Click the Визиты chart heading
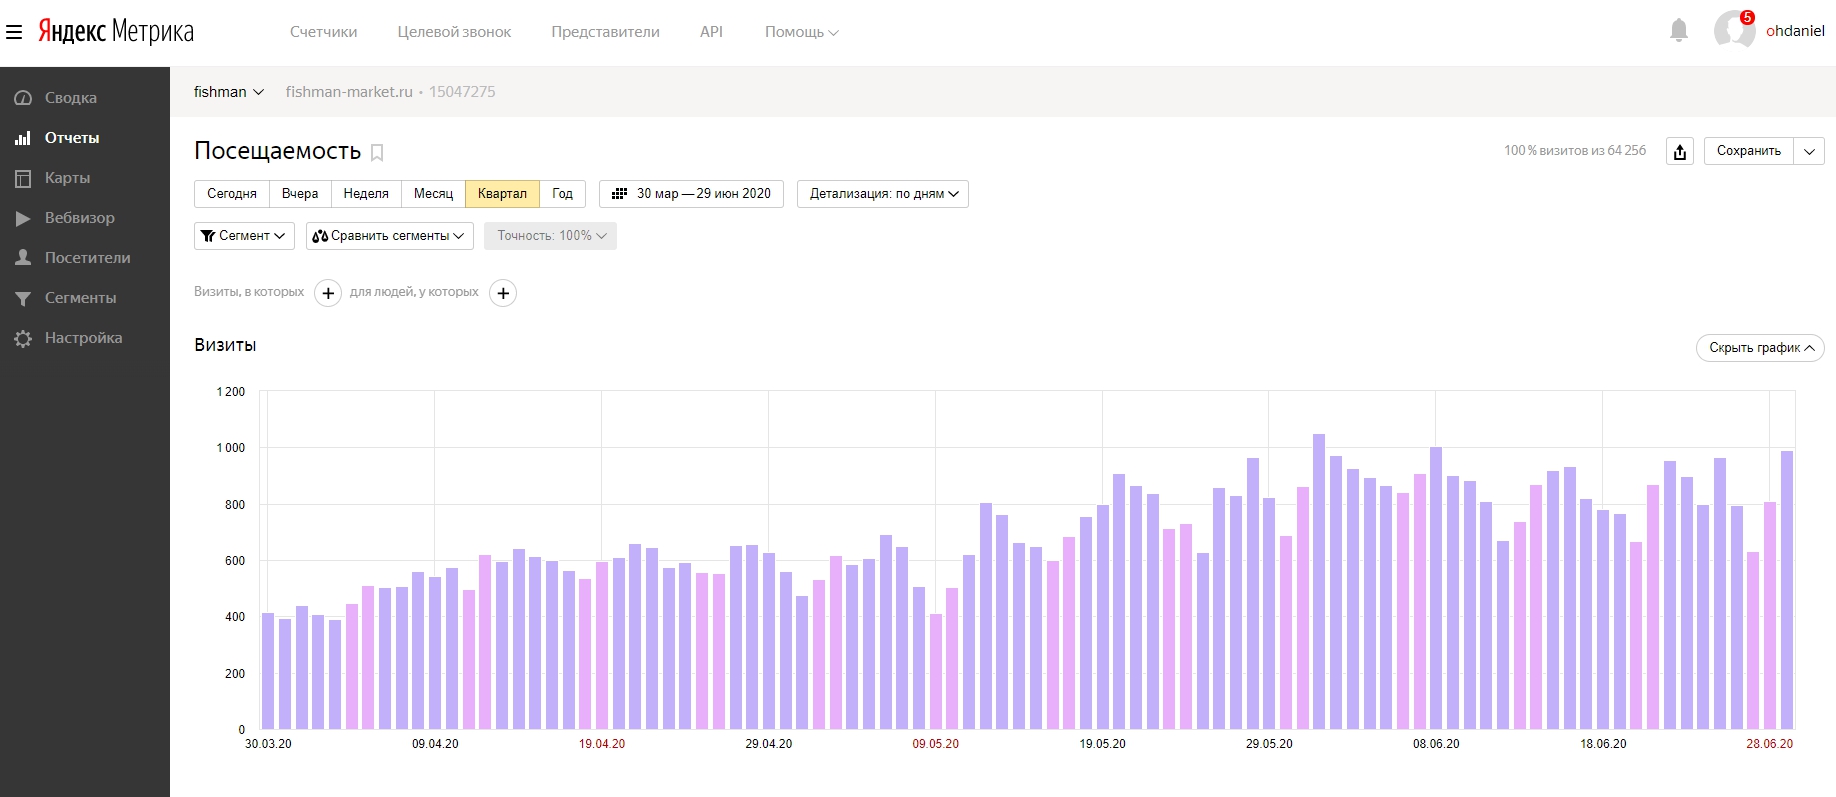The height and width of the screenshot is (797, 1836). (225, 345)
